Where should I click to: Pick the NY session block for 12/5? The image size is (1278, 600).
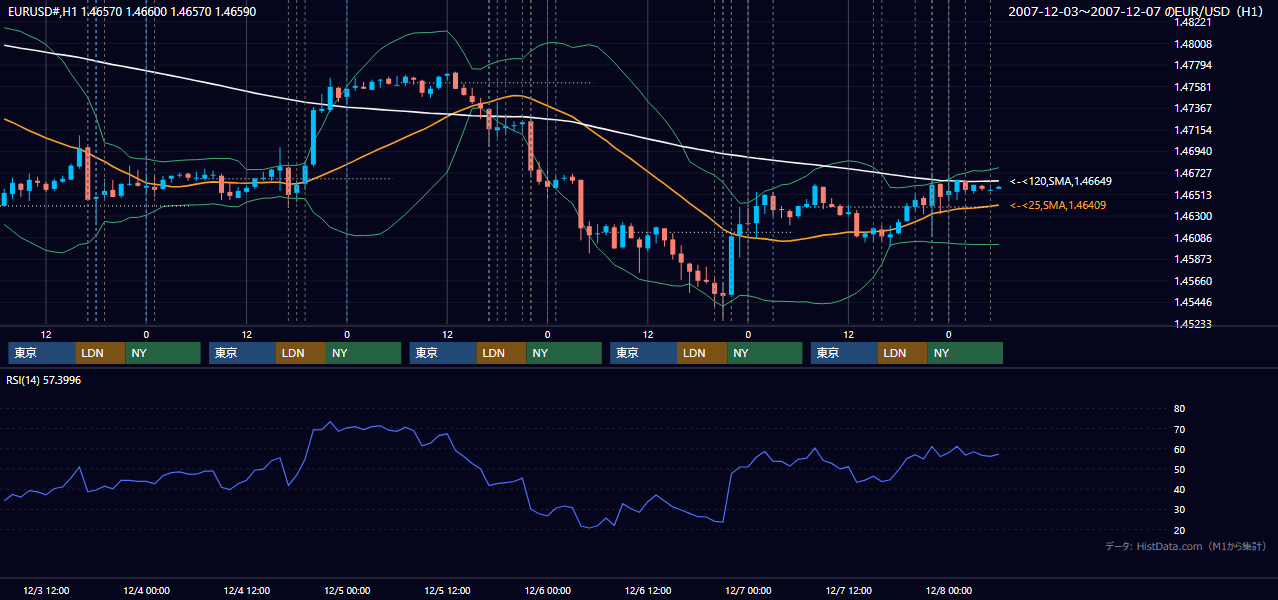click(564, 353)
